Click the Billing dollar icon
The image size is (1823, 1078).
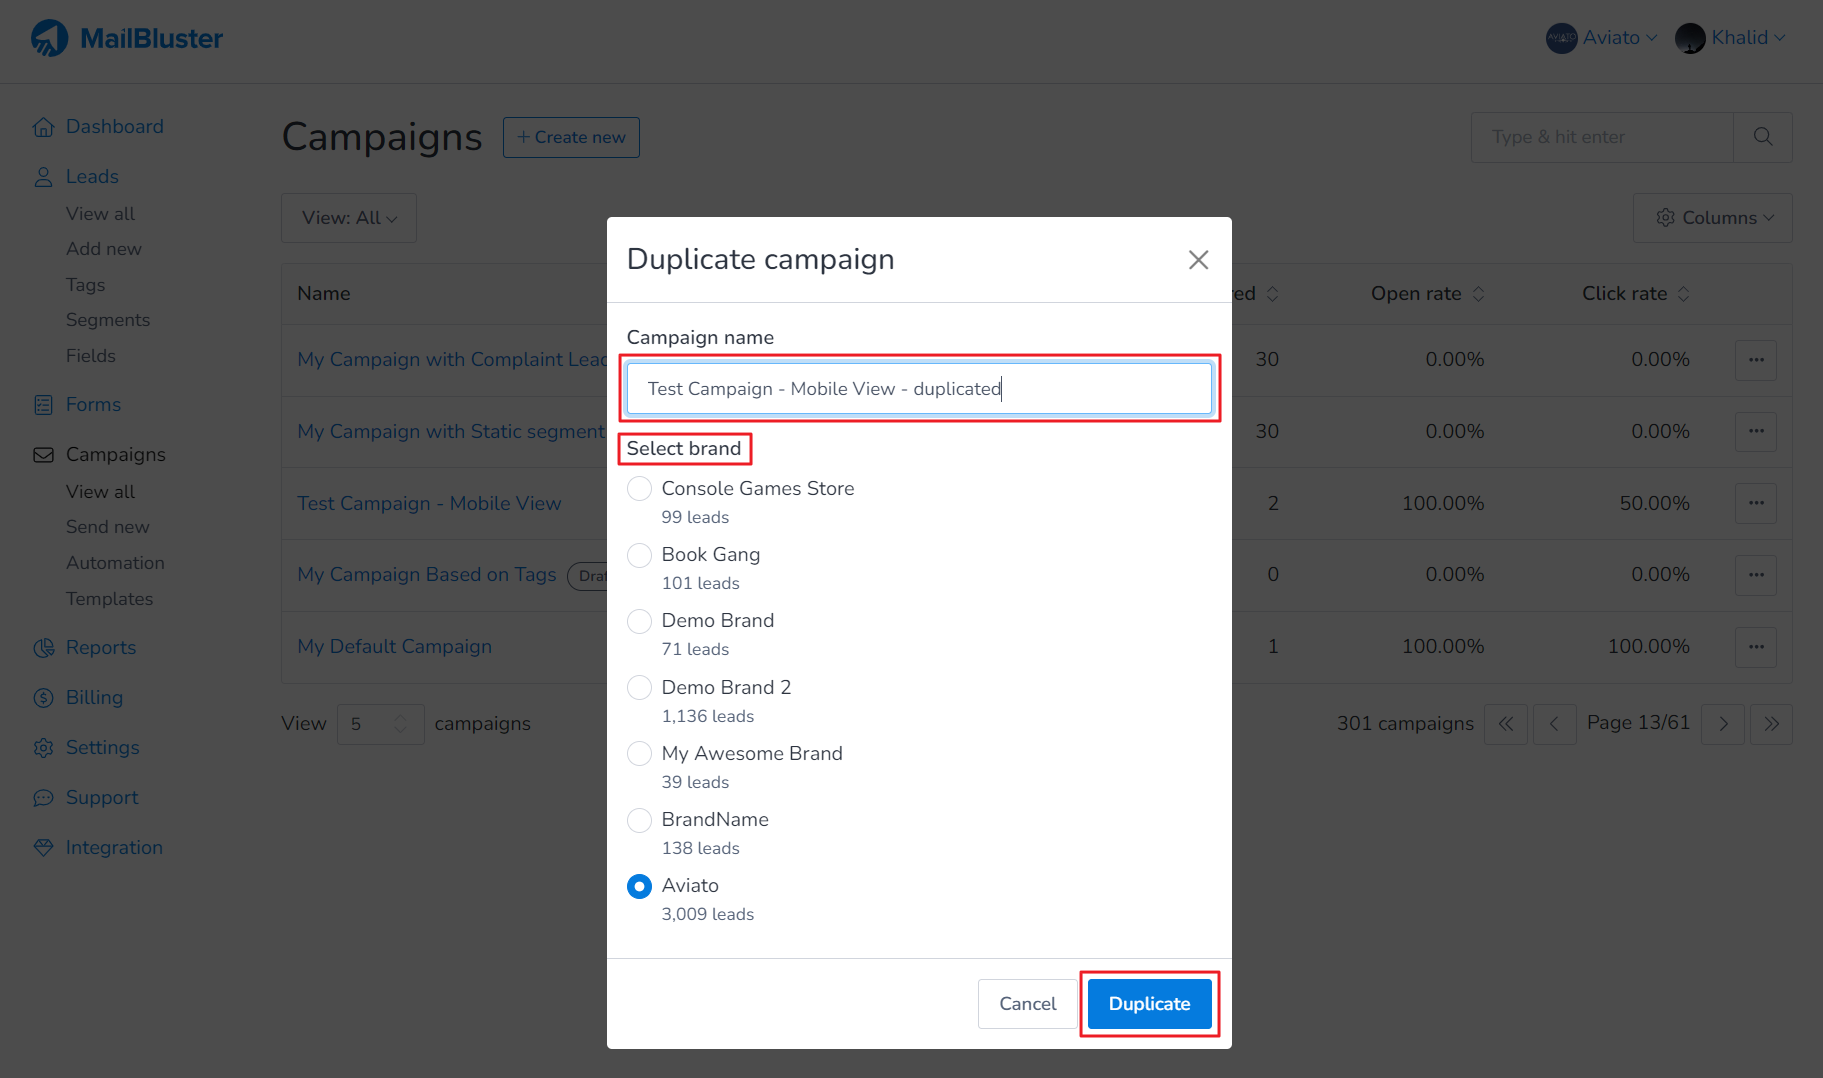[x=43, y=698]
